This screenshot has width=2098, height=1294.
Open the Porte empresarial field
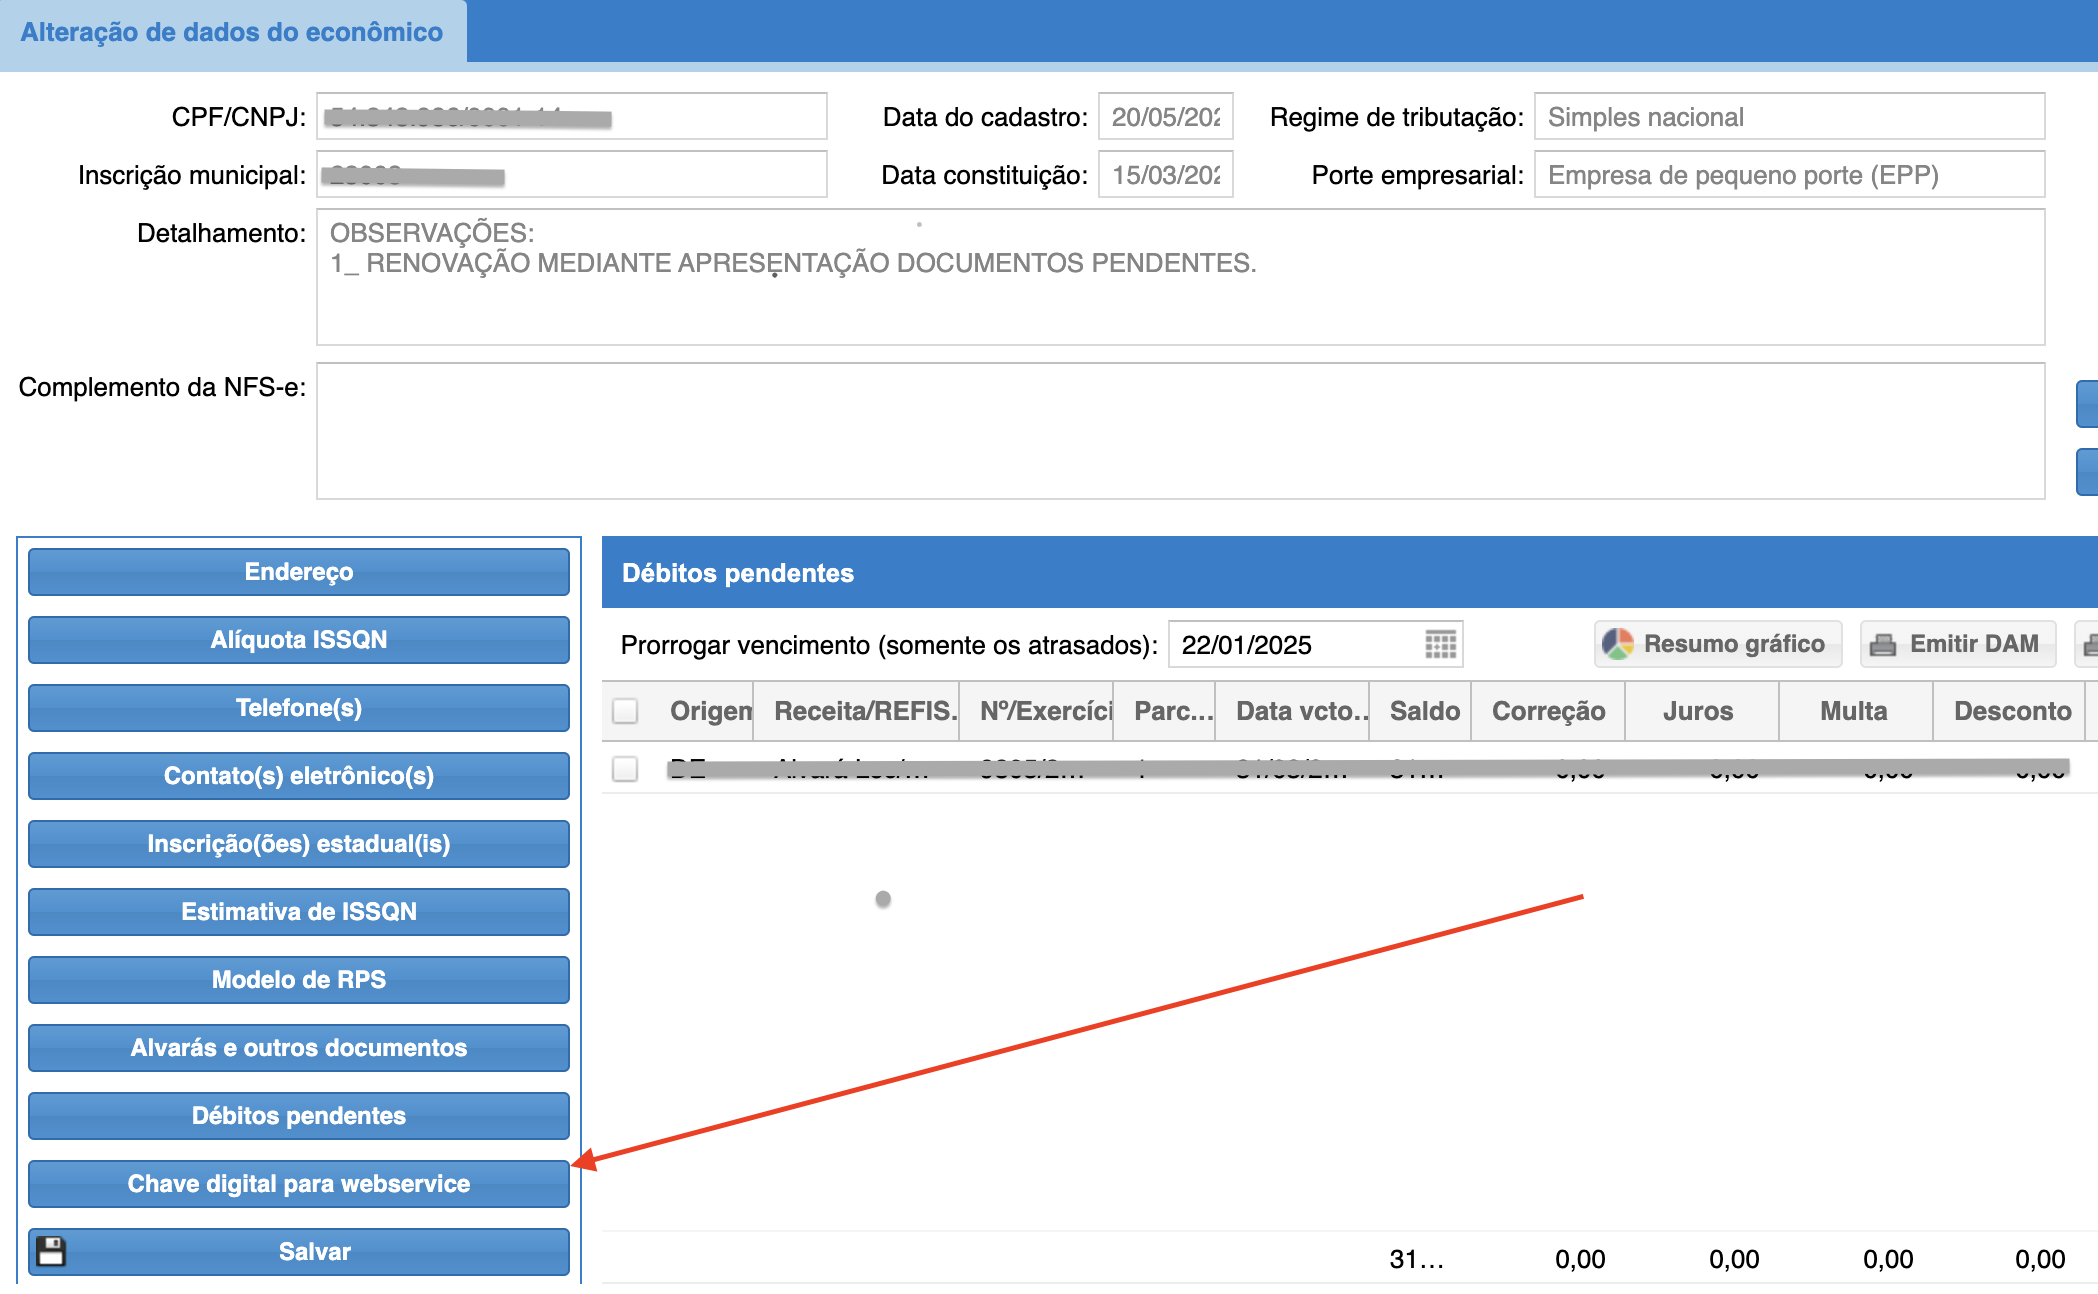pos(1788,175)
